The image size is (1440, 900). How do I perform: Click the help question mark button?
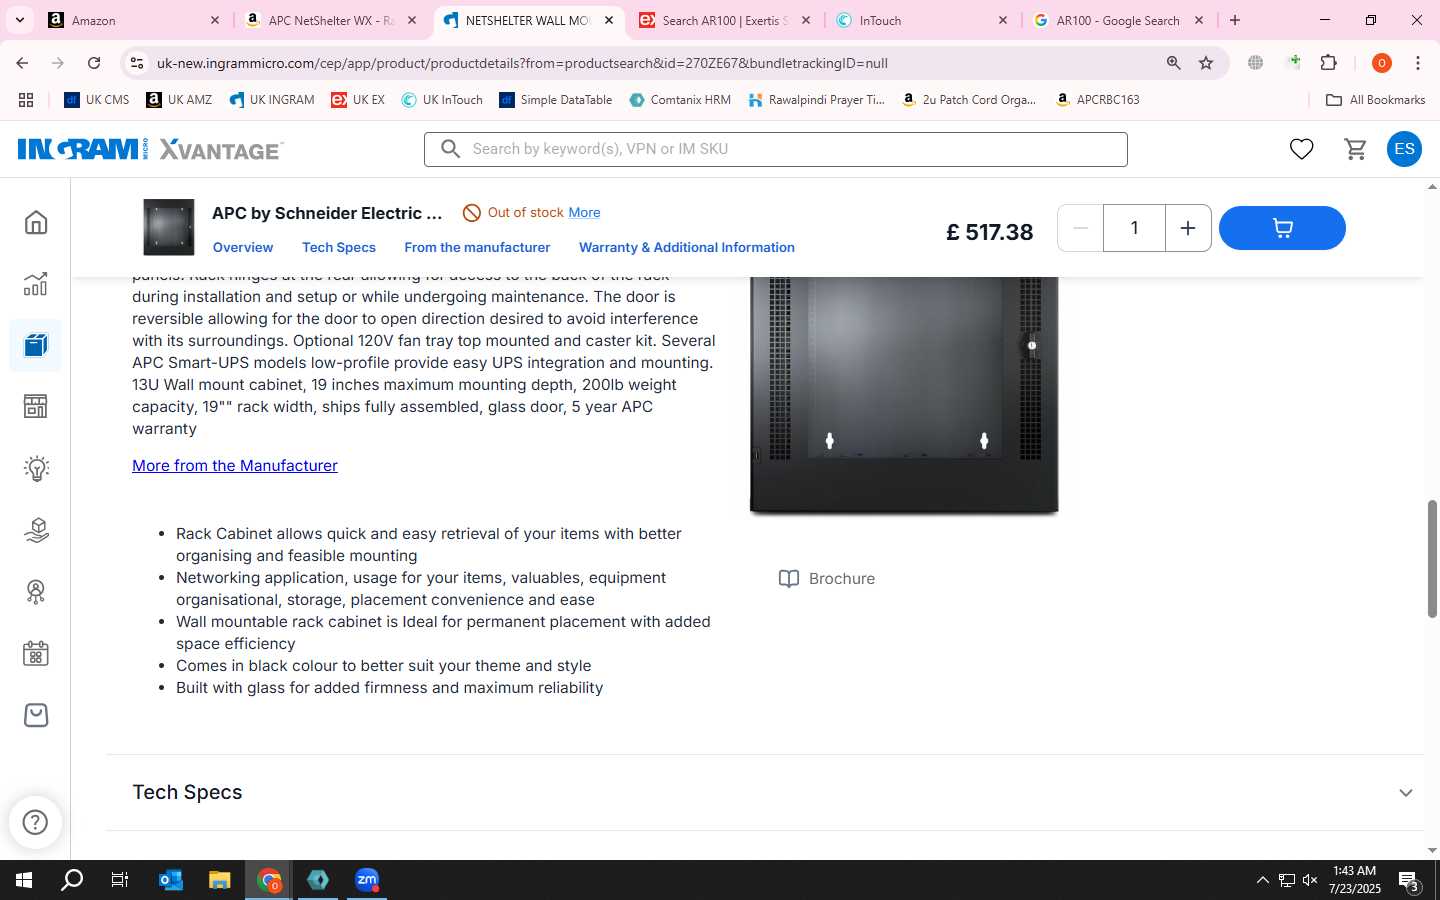tap(35, 822)
